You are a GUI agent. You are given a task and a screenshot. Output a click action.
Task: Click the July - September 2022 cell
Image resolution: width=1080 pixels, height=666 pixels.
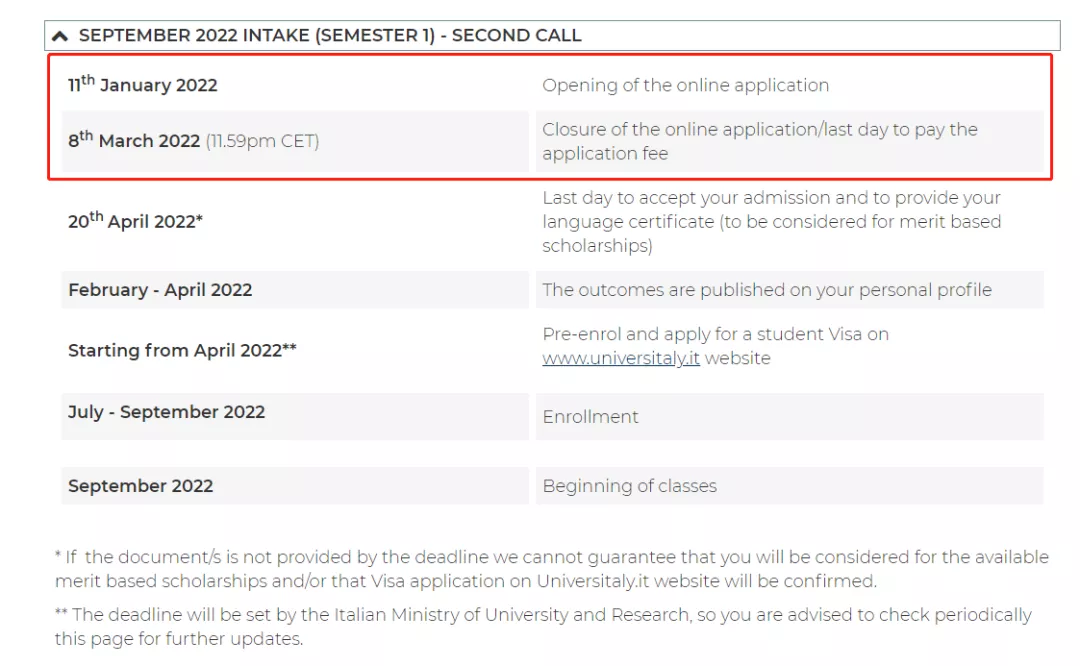tap(166, 412)
